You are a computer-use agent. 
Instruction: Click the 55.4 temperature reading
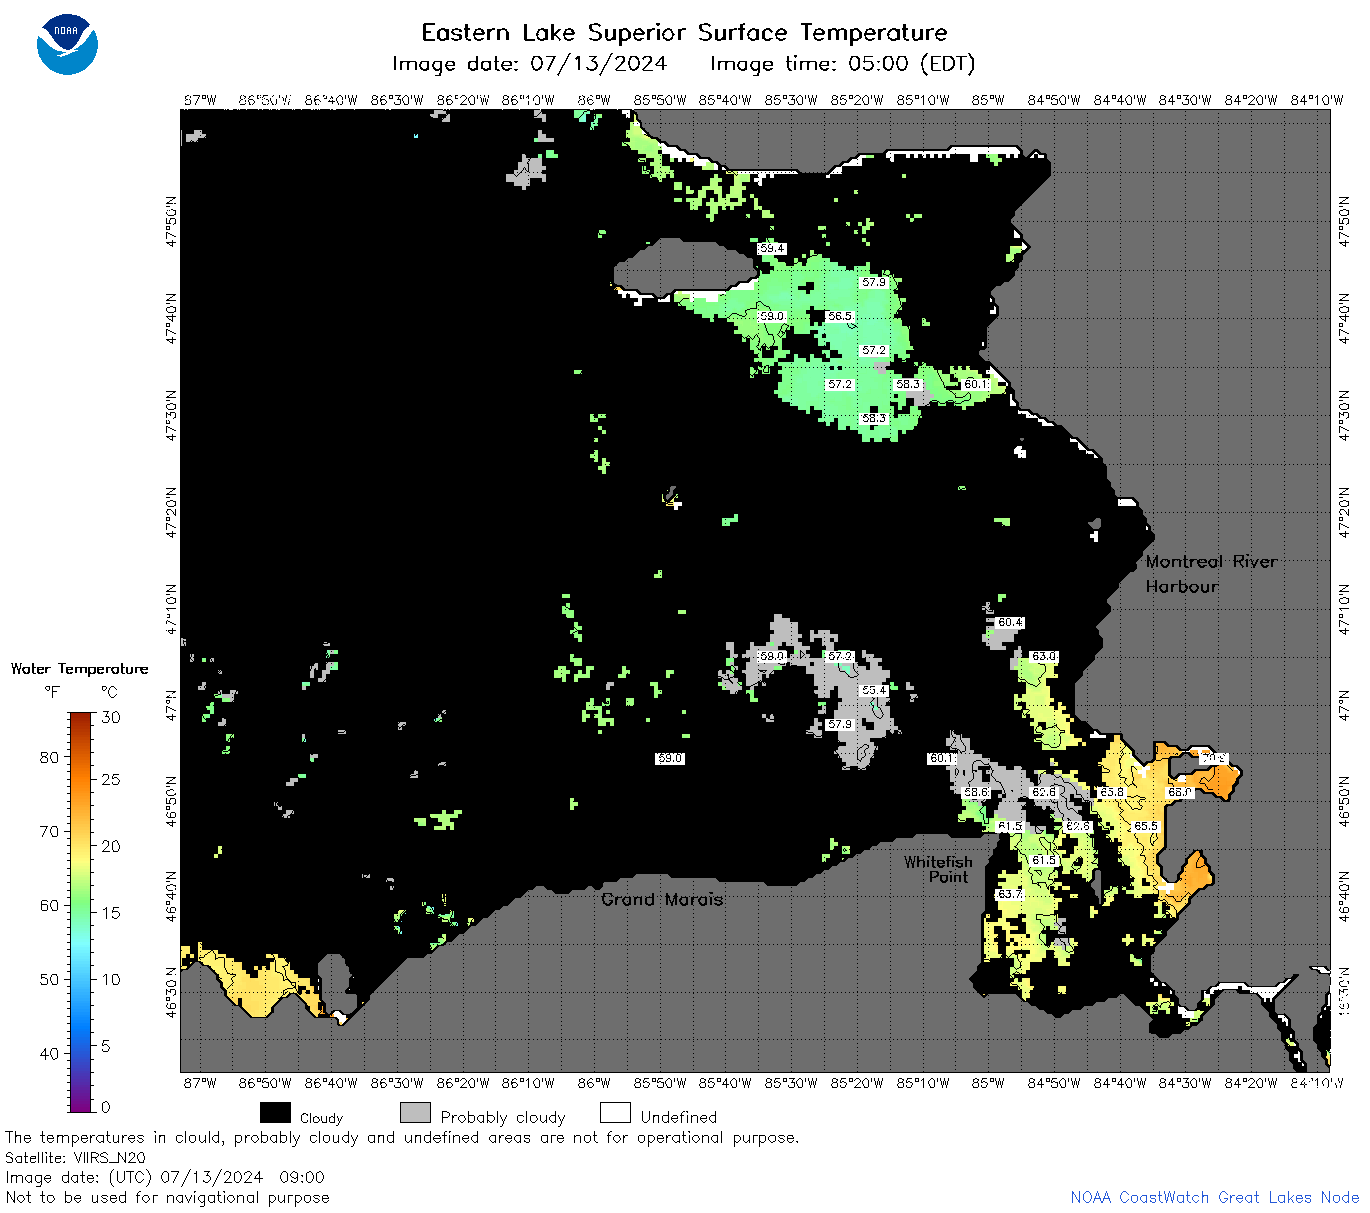click(874, 690)
